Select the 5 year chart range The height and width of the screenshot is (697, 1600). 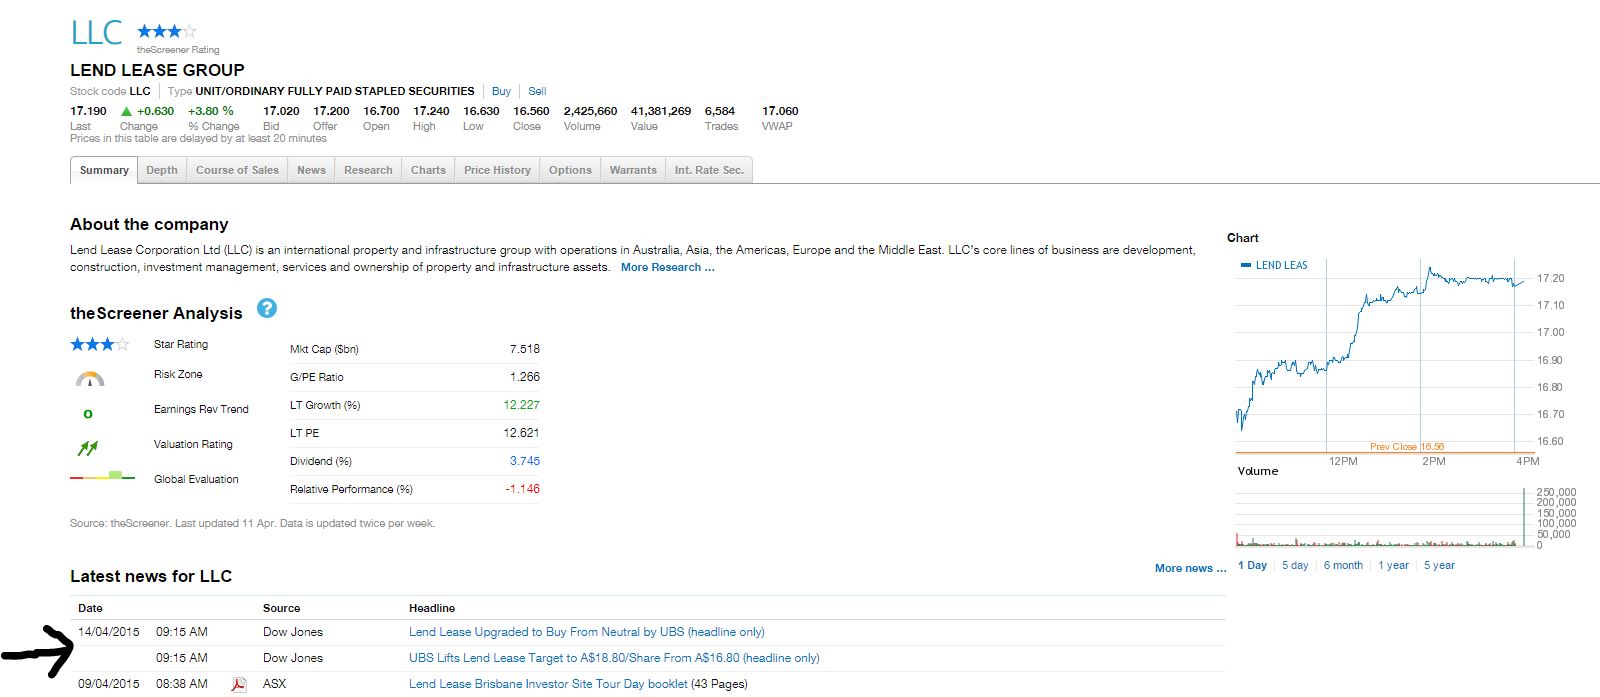click(1439, 565)
